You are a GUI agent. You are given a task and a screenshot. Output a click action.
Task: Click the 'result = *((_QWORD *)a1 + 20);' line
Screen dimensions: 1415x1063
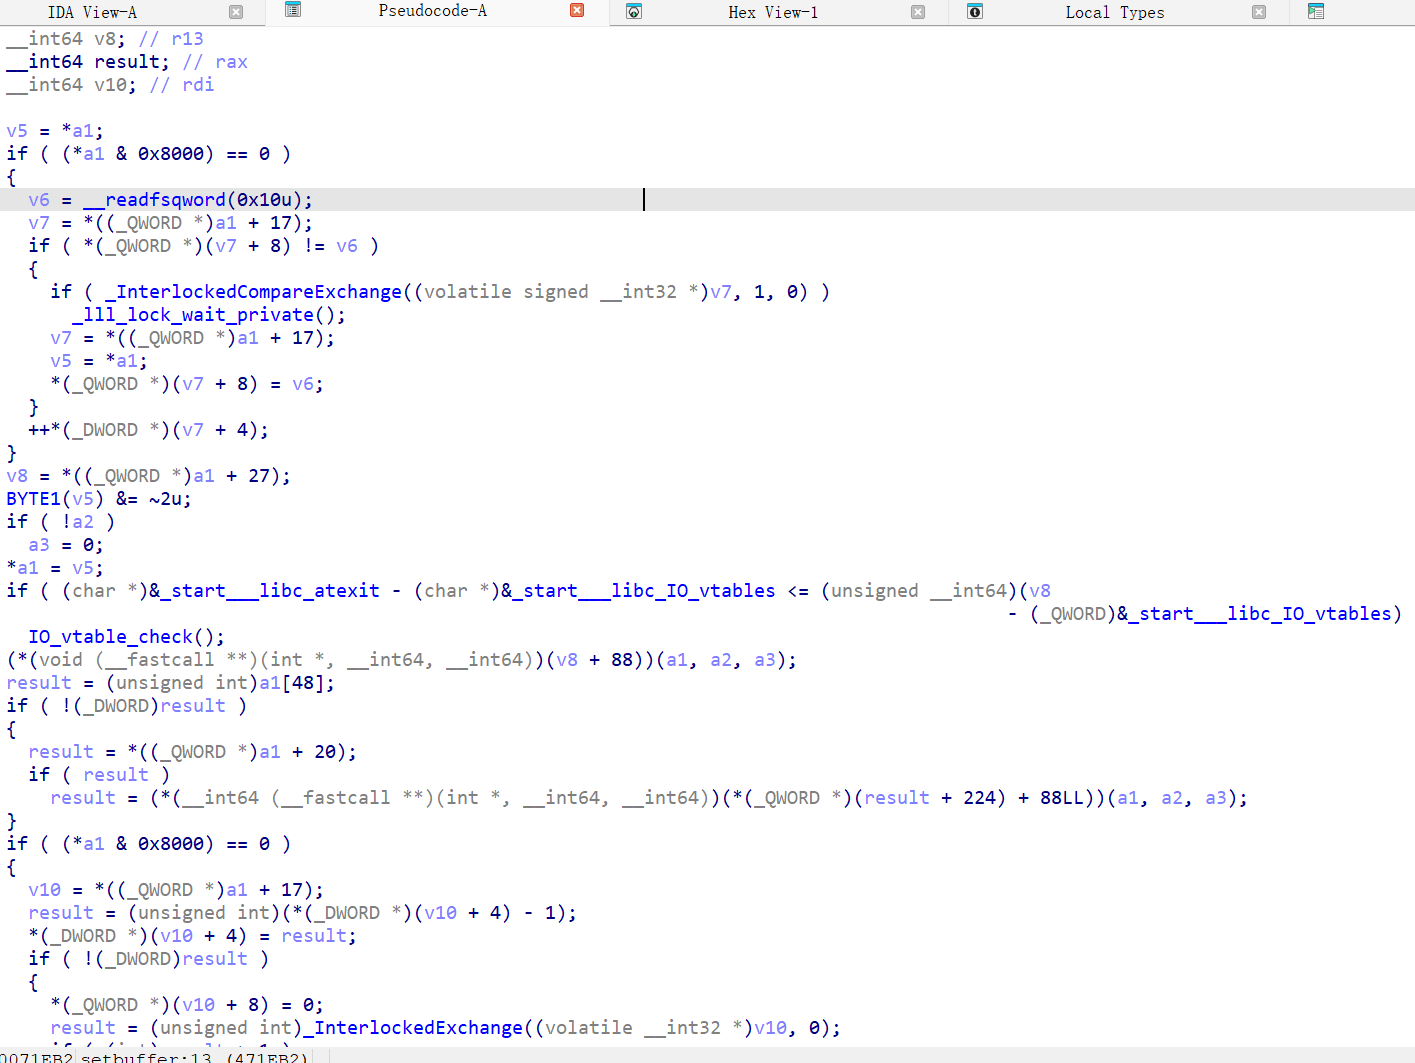193,752
